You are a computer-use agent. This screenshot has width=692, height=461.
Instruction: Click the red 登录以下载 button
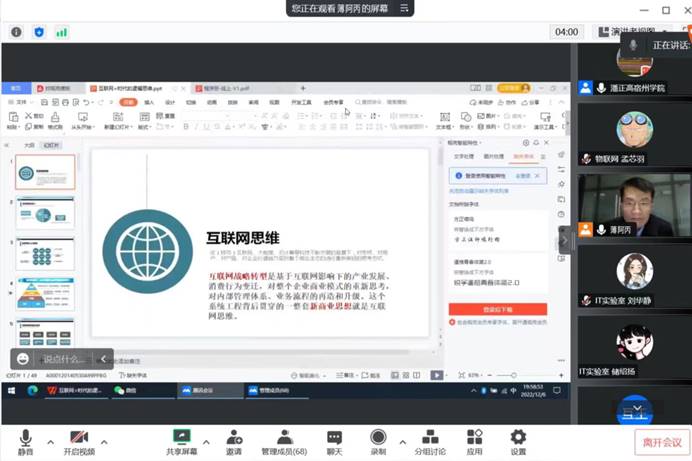tap(497, 310)
